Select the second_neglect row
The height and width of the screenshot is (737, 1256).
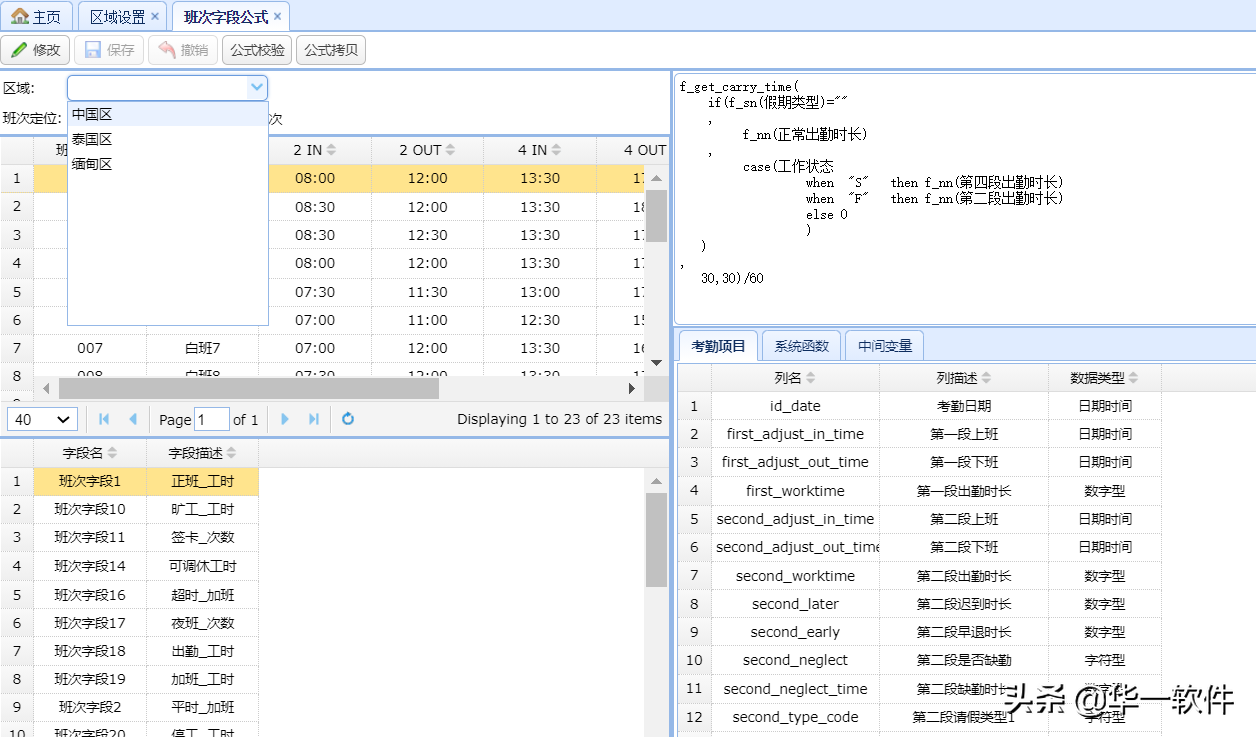[919, 660]
